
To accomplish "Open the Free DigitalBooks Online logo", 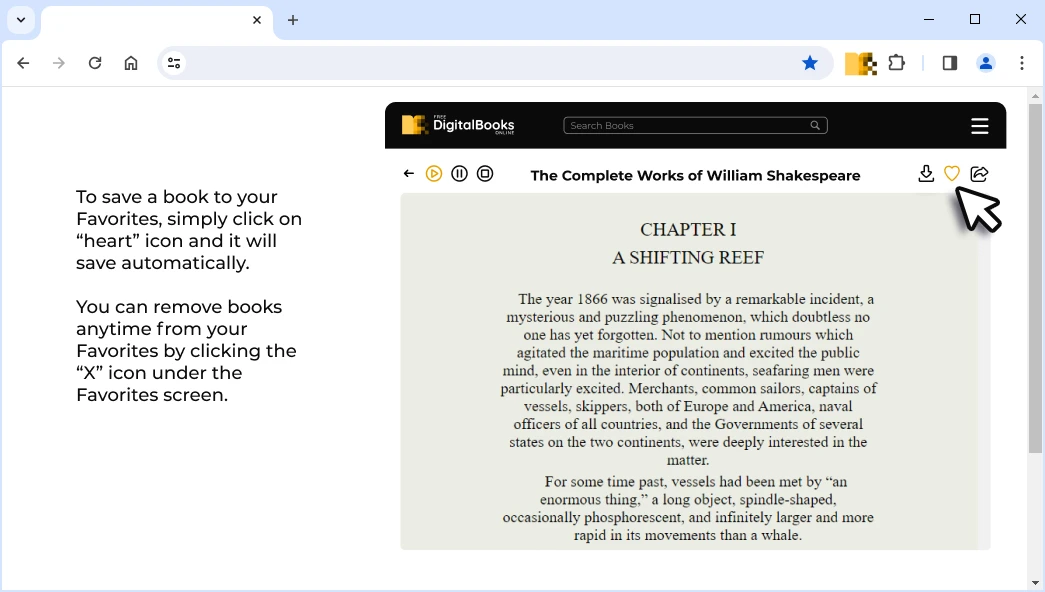I will pos(458,125).
